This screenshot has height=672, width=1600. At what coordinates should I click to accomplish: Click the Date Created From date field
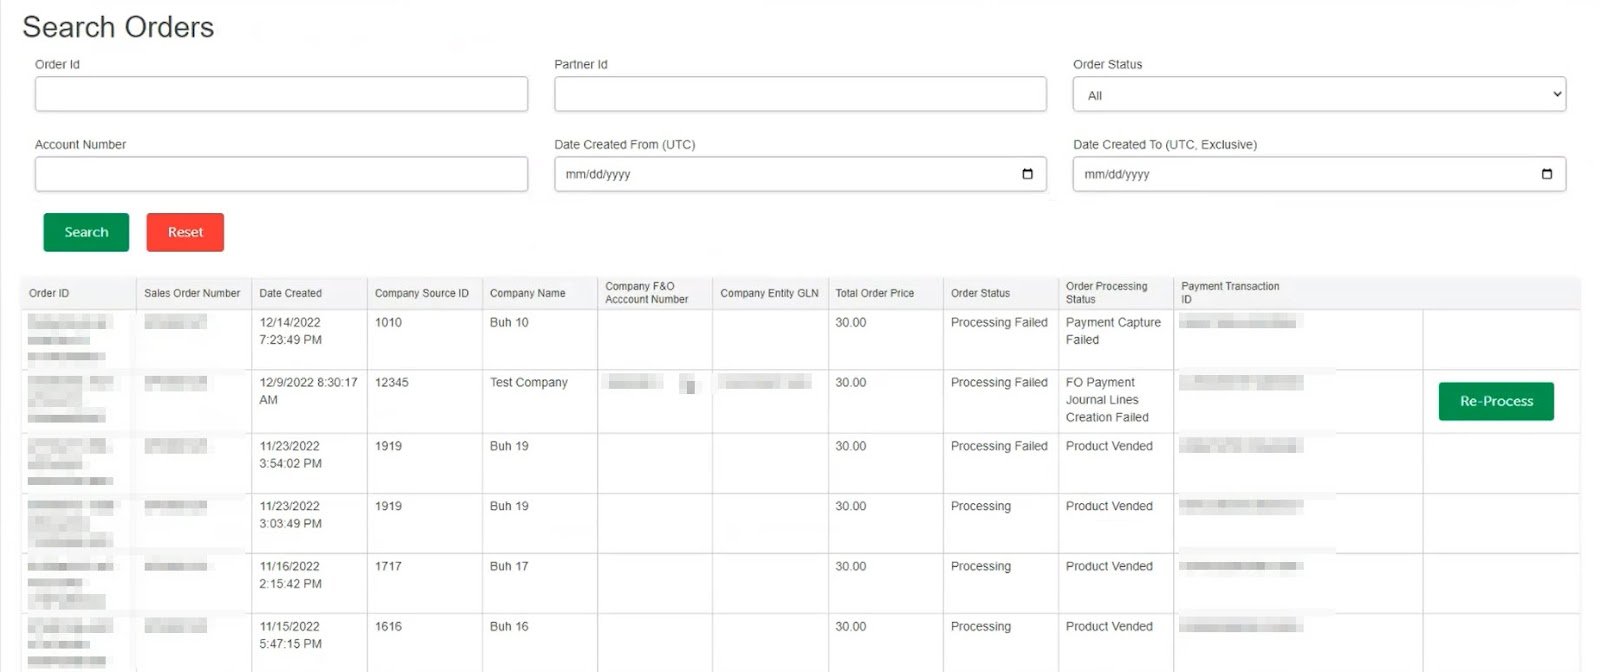click(x=780, y=174)
